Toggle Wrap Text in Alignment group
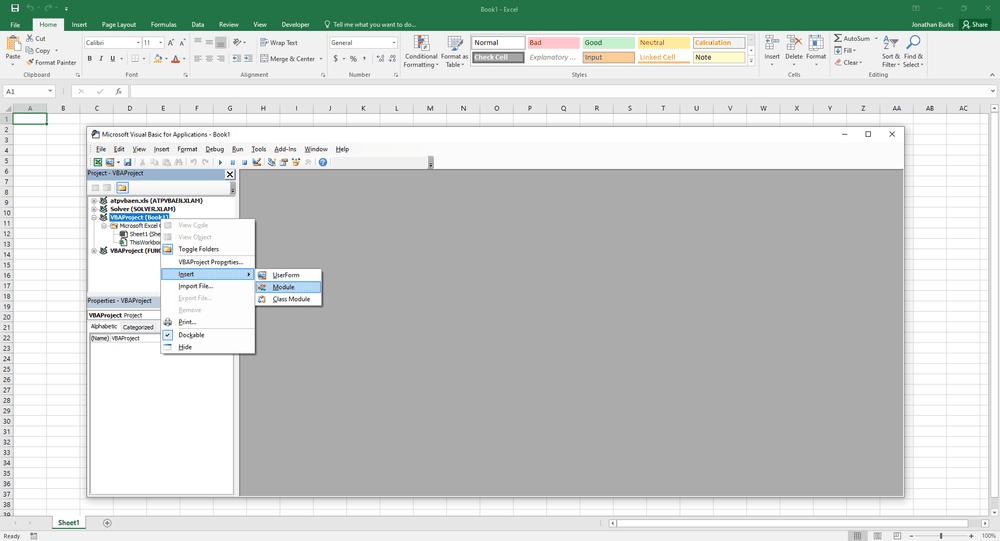The height and width of the screenshot is (541, 1000). [279, 43]
